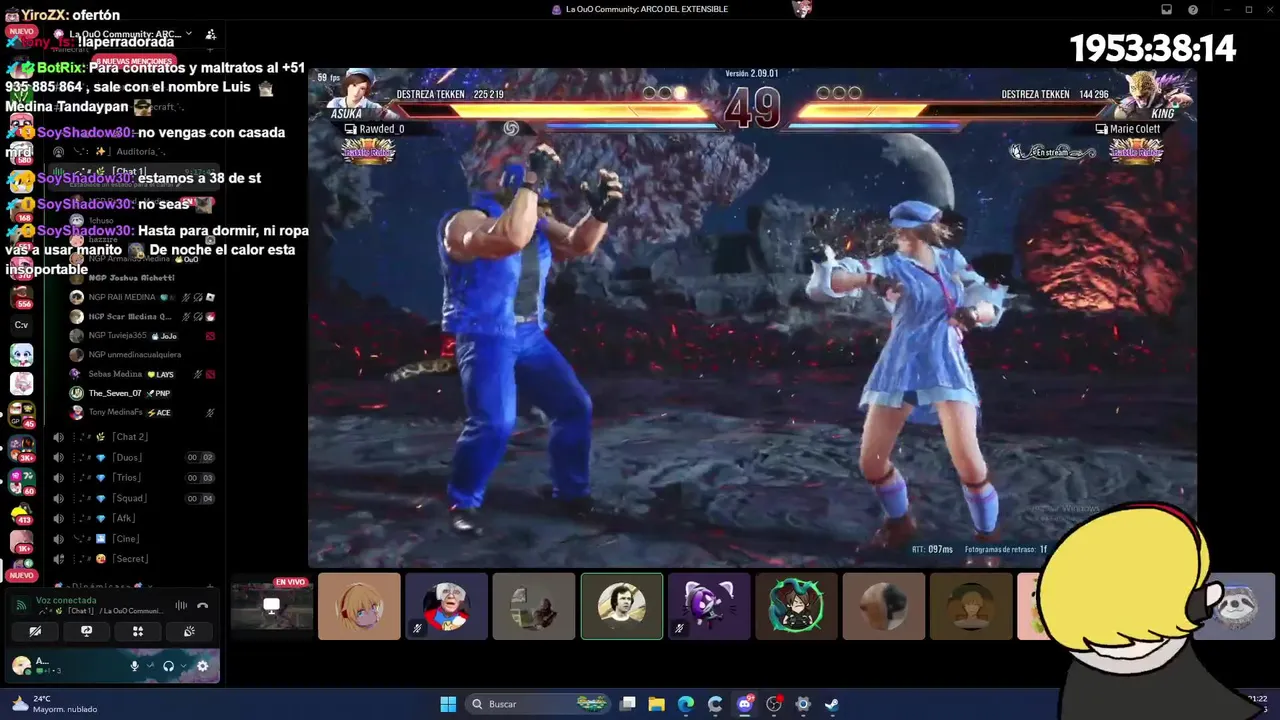Open noise suppression settings icon
The height and width of the screenshot is (720, 1280).
[181, 605]
